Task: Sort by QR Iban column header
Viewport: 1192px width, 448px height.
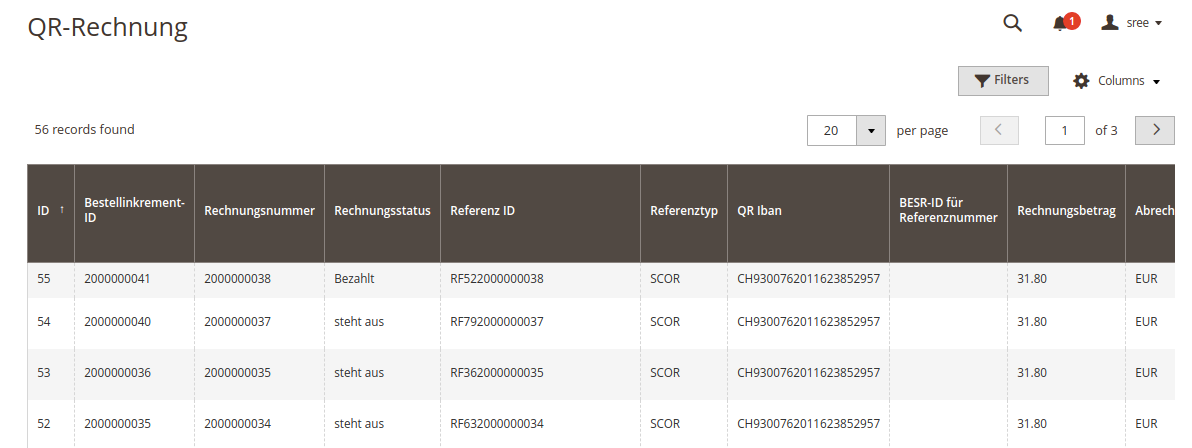Action: click(808, 211)
